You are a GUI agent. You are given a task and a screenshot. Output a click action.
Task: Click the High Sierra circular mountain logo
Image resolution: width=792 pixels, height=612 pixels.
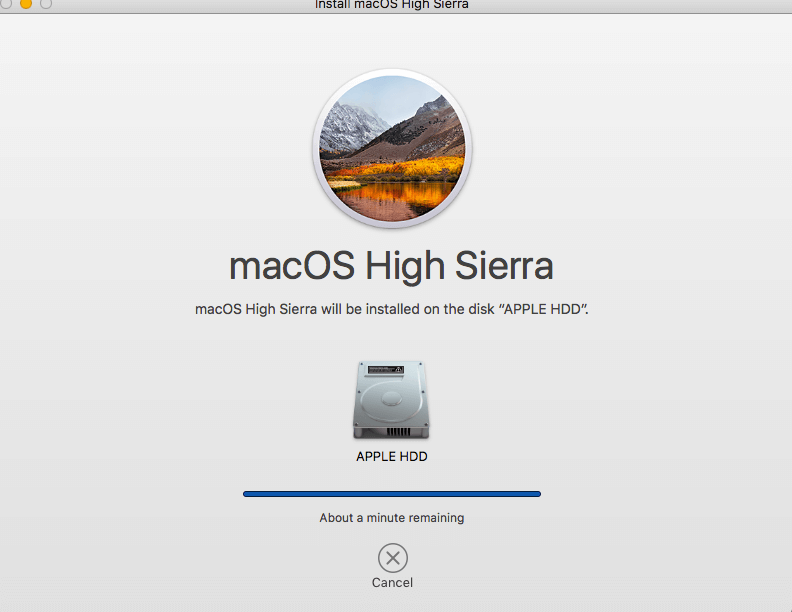click(x=392, y=150)
